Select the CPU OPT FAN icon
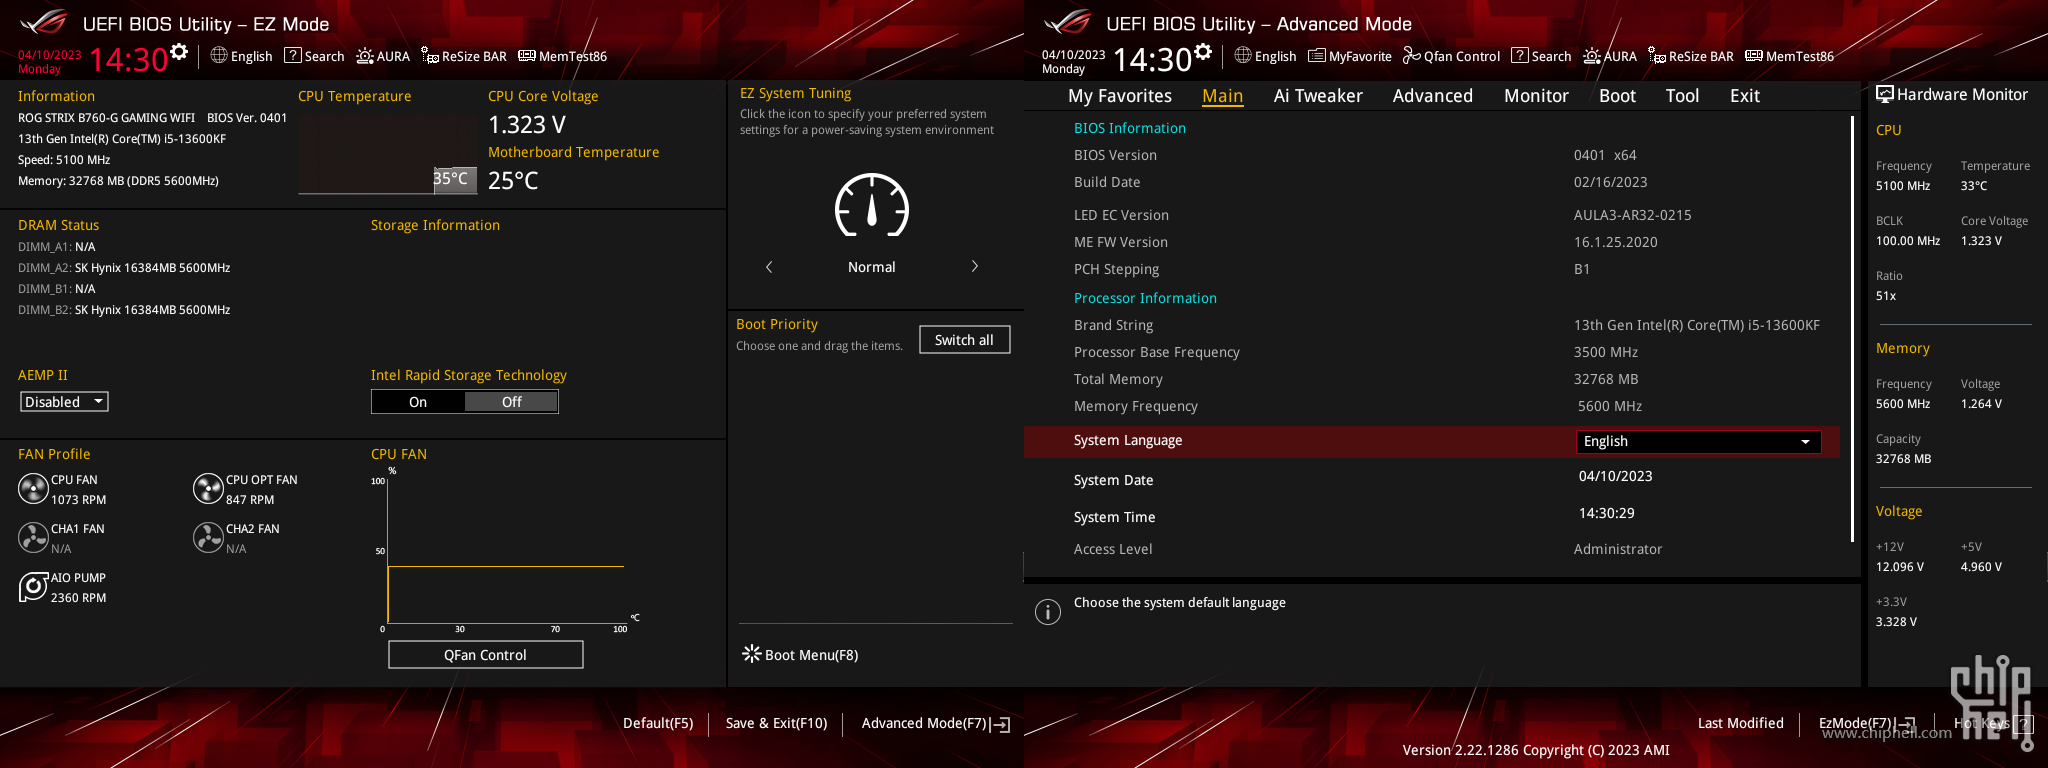Viewport: 2048px width, 768px height. tap(208, 488)
